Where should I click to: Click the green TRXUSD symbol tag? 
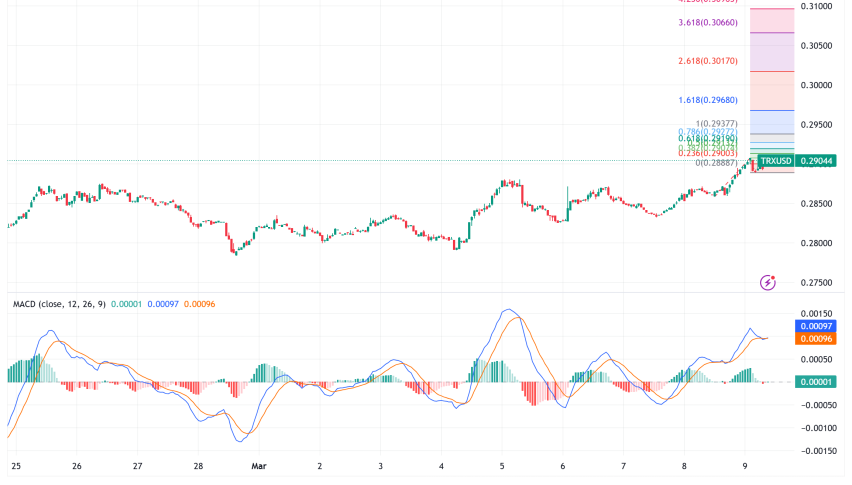coord(776,161)
